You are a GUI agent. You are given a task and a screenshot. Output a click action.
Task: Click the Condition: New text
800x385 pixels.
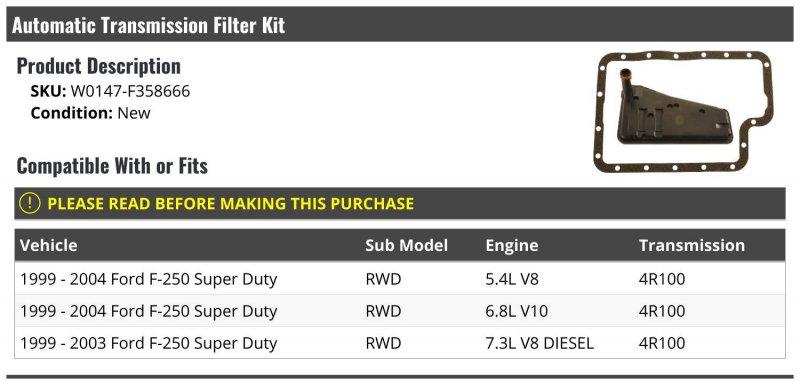coord(90,113)
